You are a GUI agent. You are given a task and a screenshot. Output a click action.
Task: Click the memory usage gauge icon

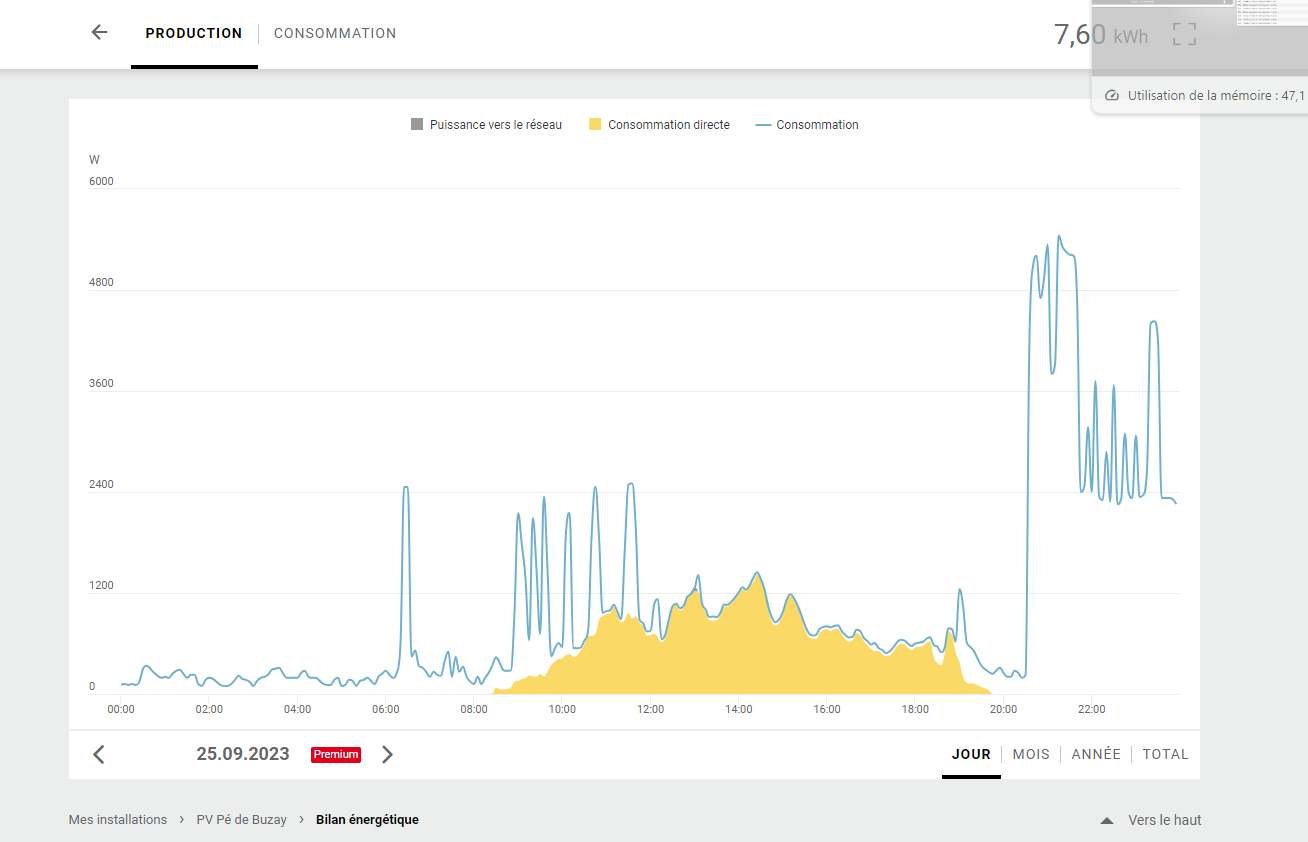pos(1112,96)
